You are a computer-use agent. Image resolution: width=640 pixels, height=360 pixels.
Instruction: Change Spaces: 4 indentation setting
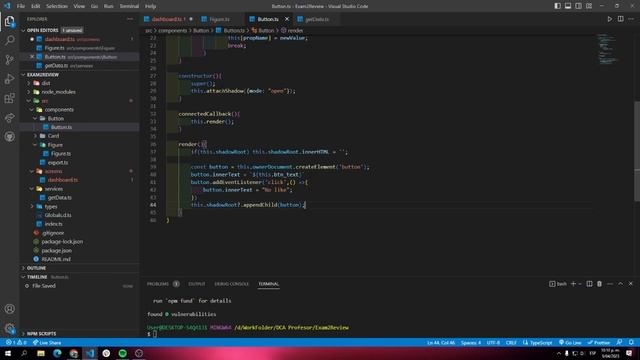[x=471, y=342]
